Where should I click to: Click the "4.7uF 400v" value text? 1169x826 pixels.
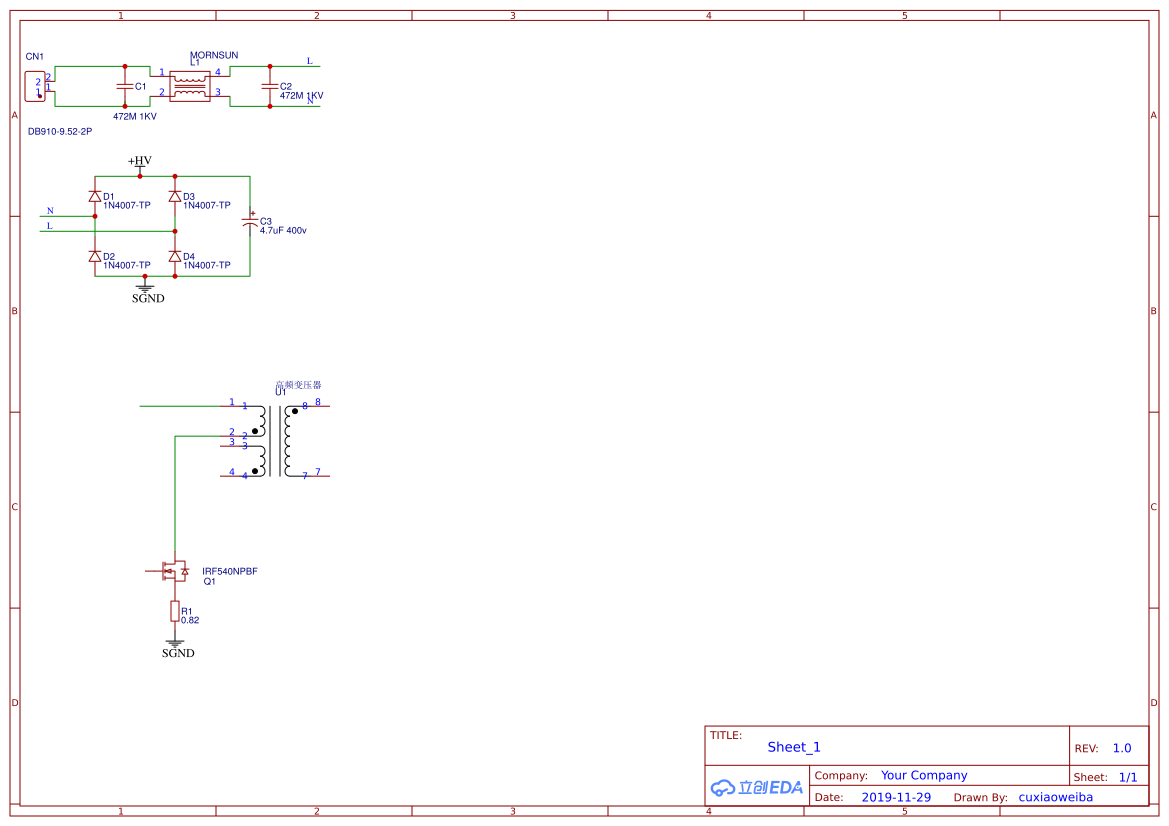tap(283, 231)
